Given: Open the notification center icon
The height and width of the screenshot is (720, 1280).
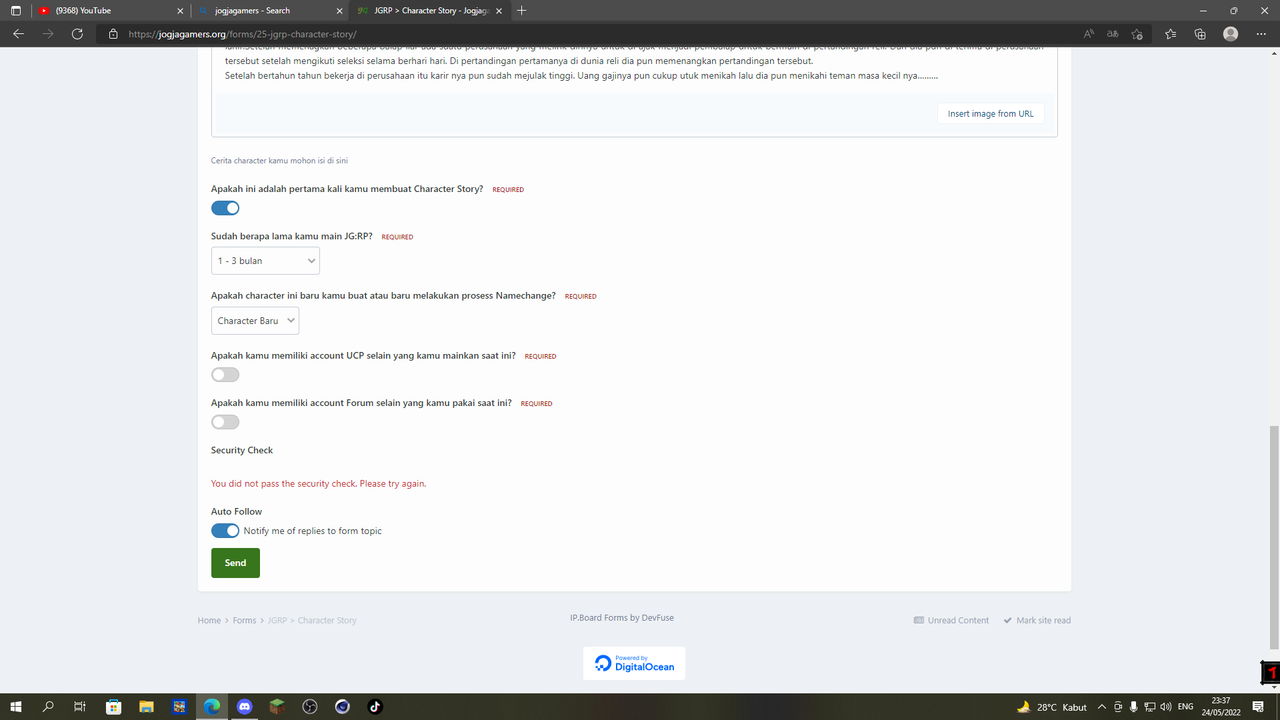Looking at the screenshot, I should (1258, 707).
